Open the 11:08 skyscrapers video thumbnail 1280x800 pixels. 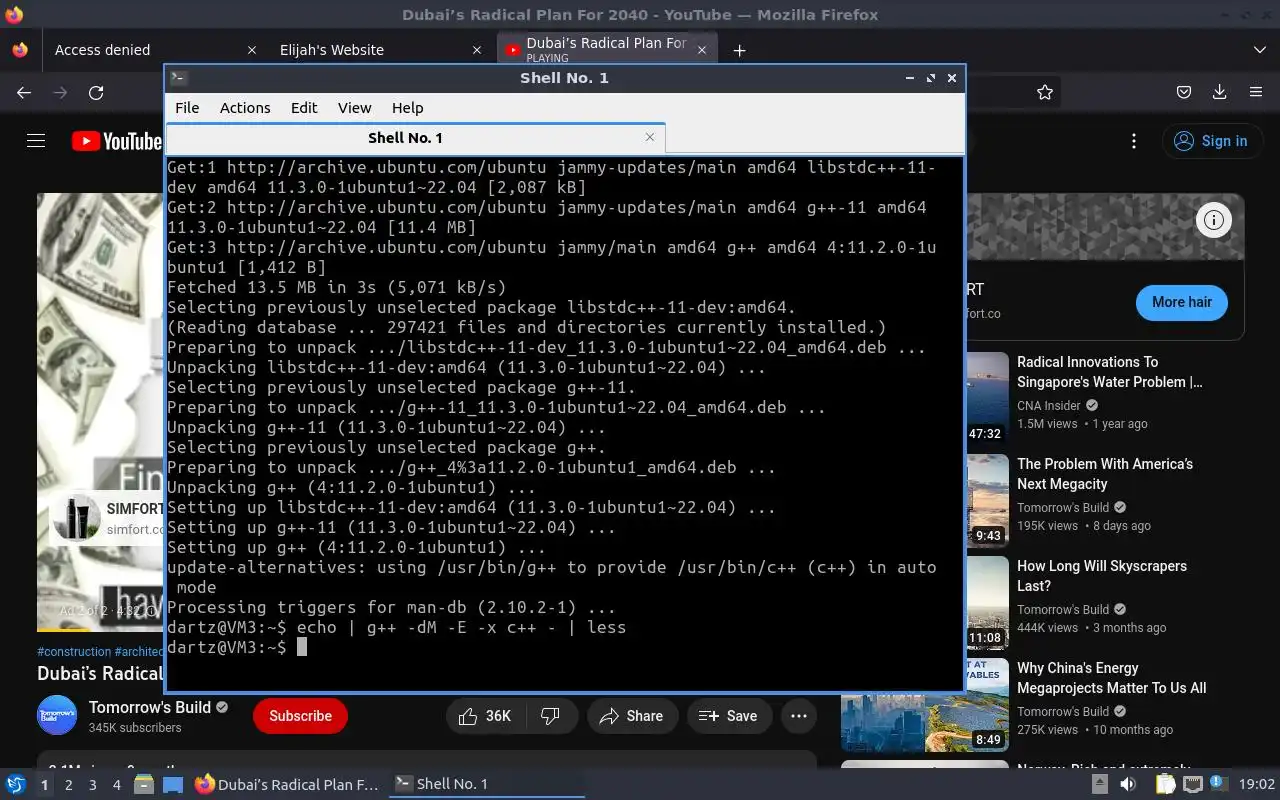(986, 602)
